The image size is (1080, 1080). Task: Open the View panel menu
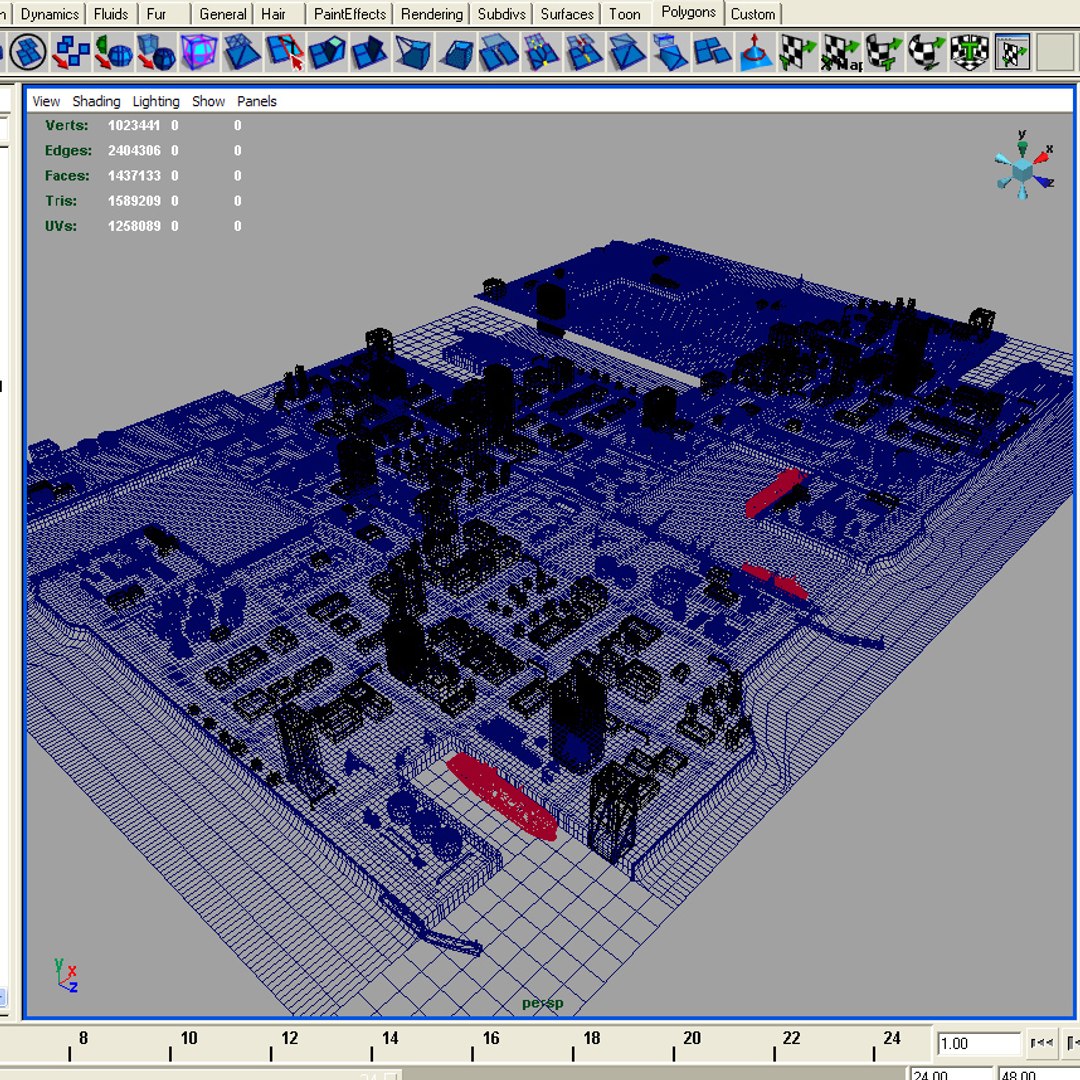coord(46,101)
